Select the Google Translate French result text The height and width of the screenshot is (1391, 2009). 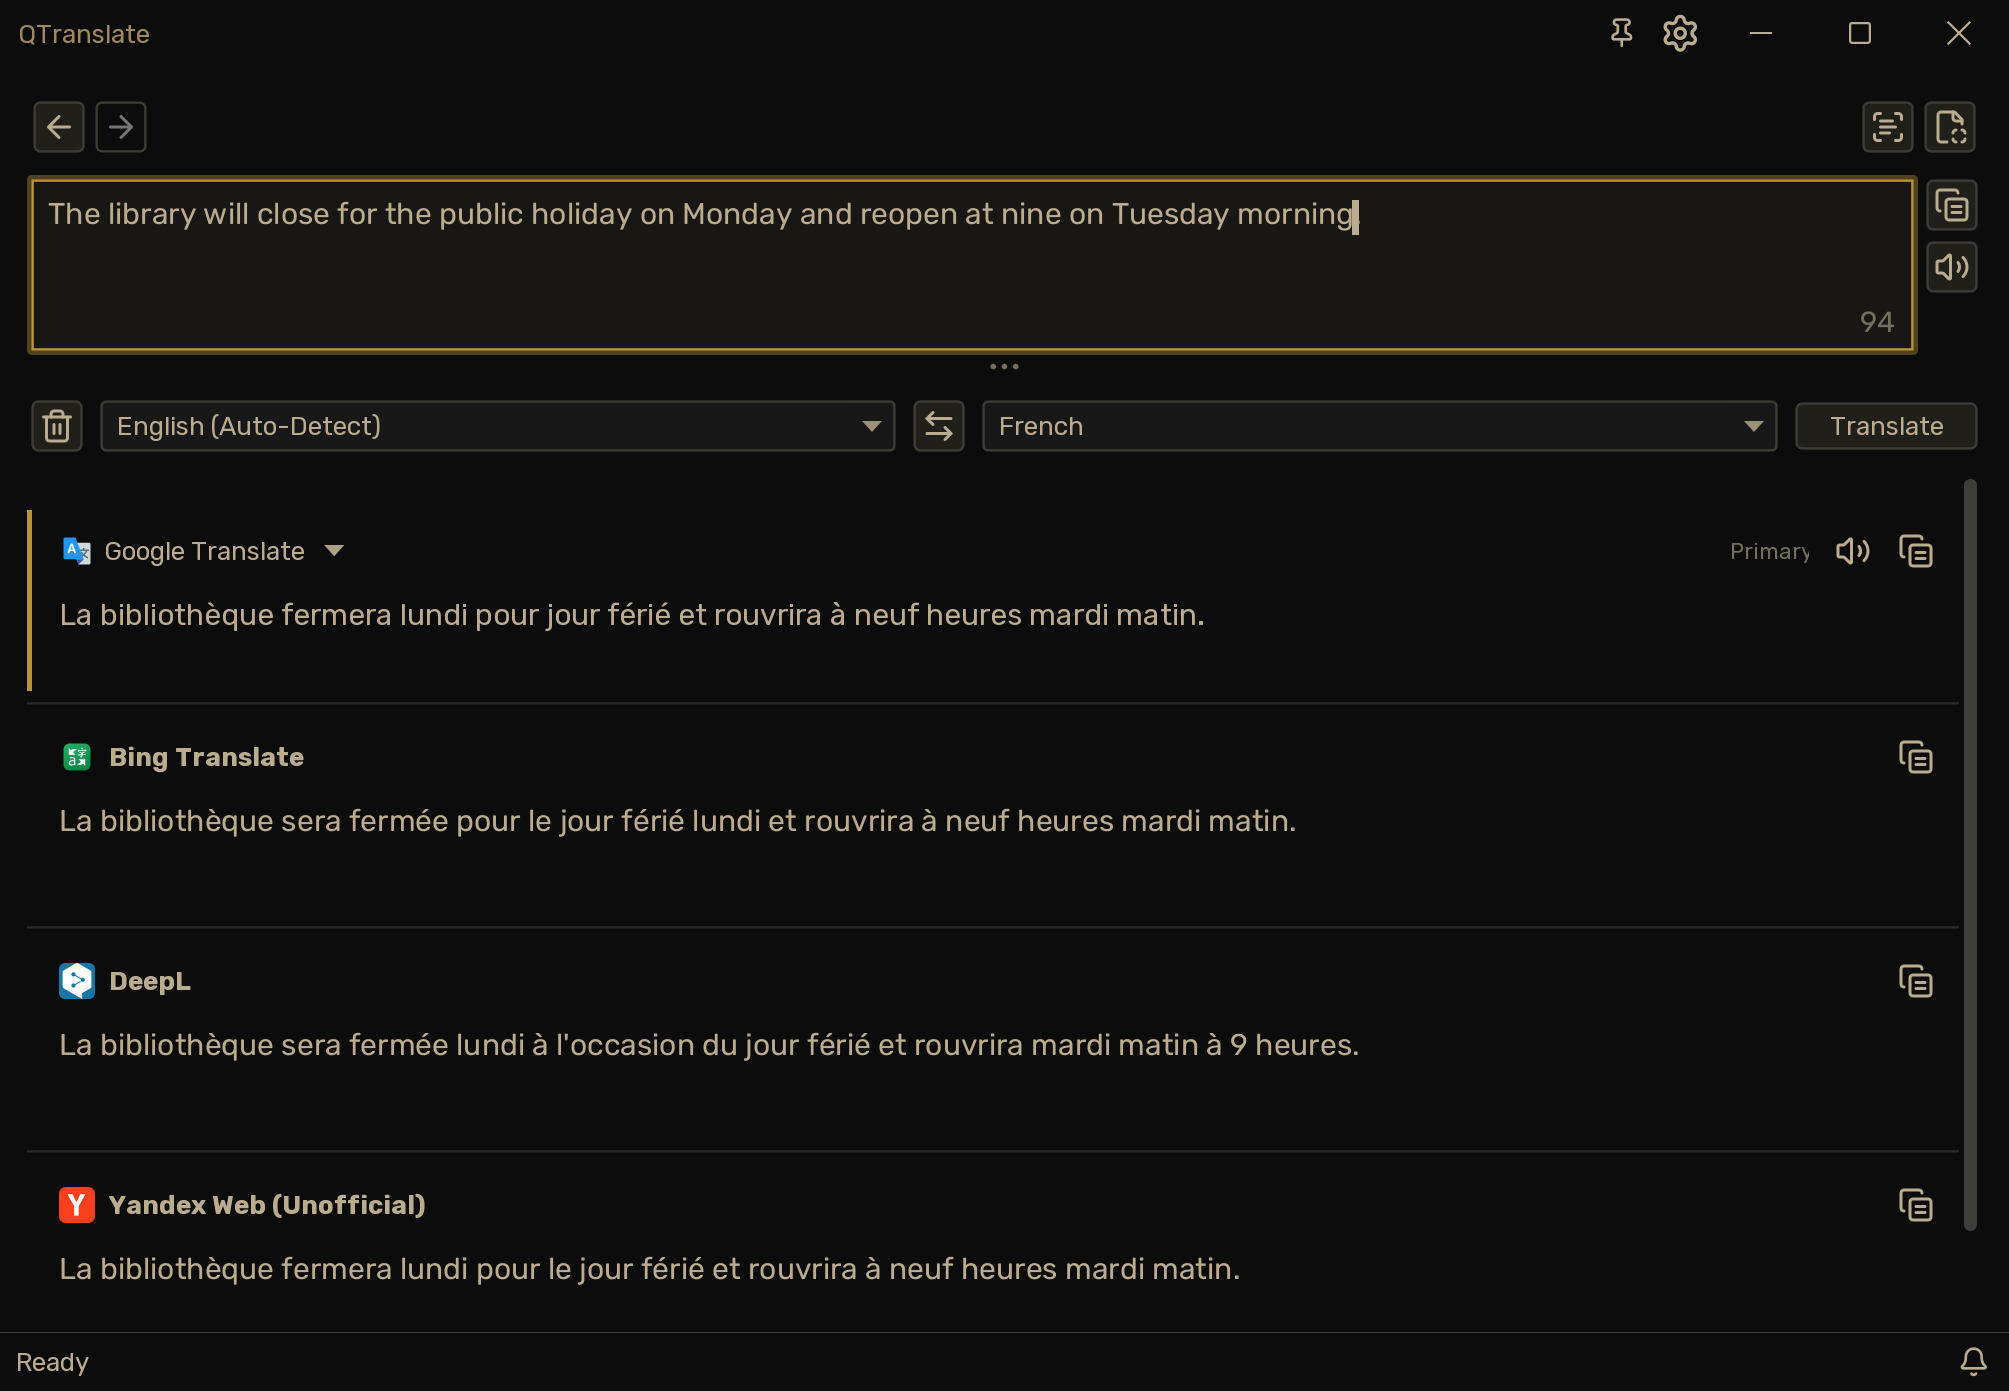[x=632, y=615]
